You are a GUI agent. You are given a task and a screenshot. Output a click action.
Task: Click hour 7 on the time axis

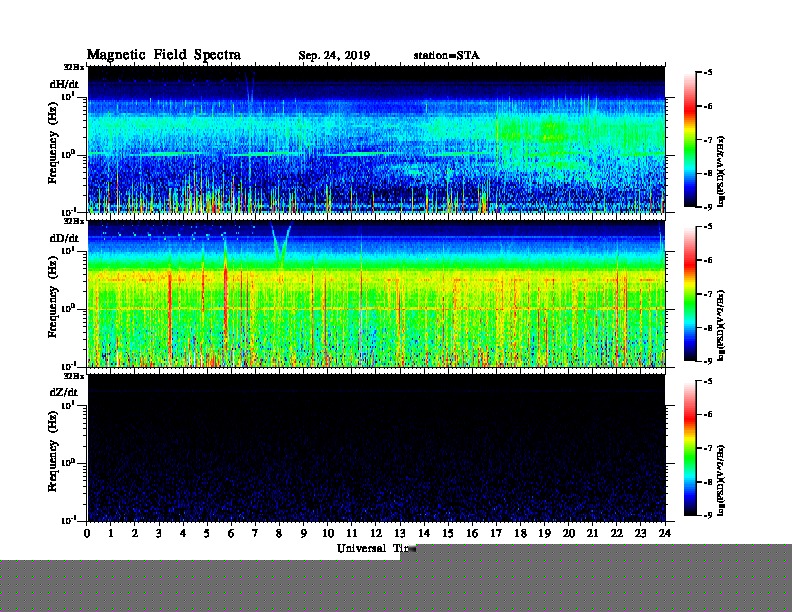click(256, 533)
